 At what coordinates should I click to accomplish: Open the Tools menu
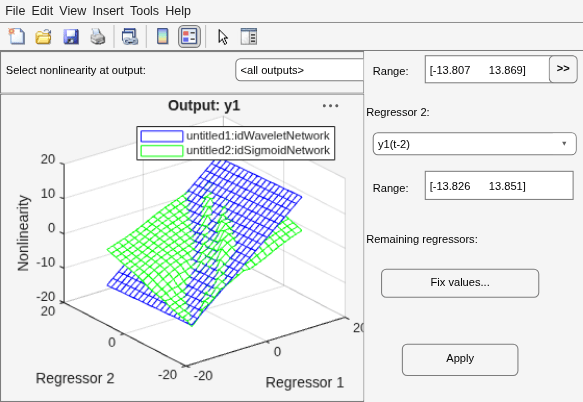(x=144, y=11)
